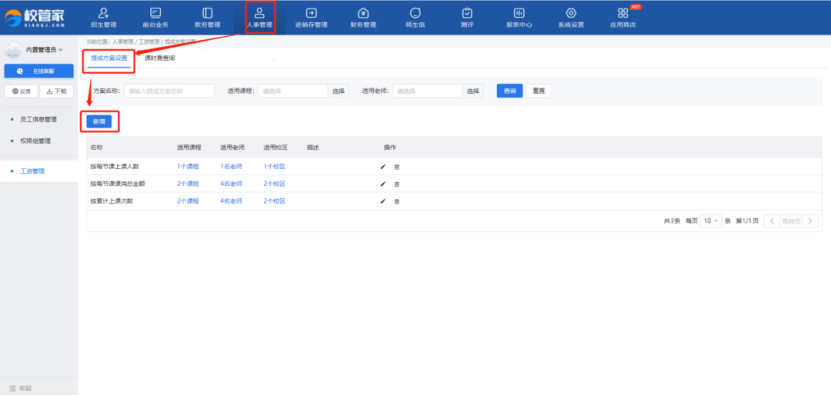Open the 应用商店 icon
Screen dimensions: 831x396
pos(623,13)
